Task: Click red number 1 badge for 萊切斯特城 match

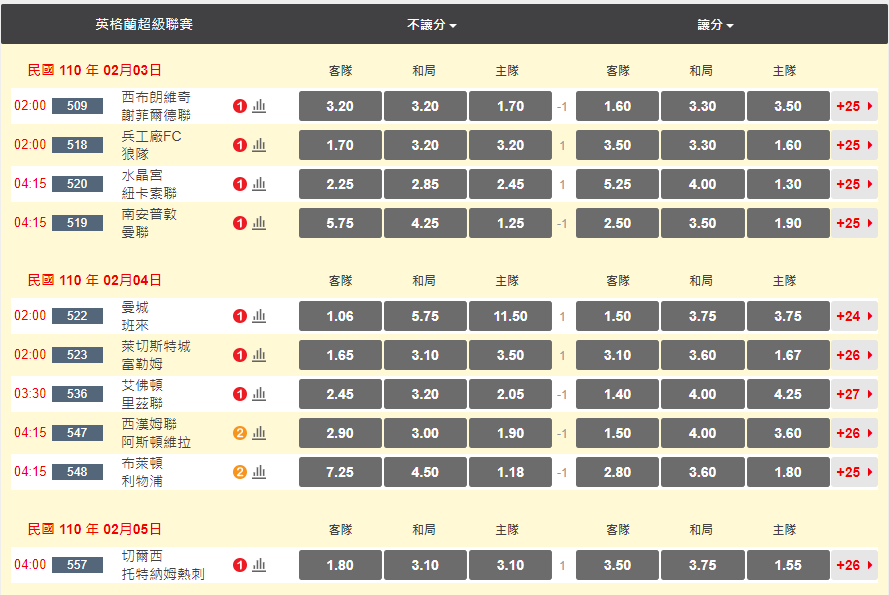Action: pyautogui.click(x=240, y=355)
